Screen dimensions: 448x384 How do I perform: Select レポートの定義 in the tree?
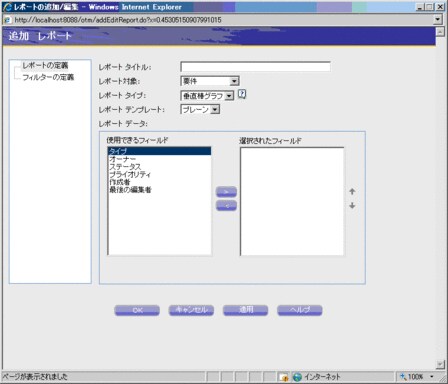click(45, 66)
